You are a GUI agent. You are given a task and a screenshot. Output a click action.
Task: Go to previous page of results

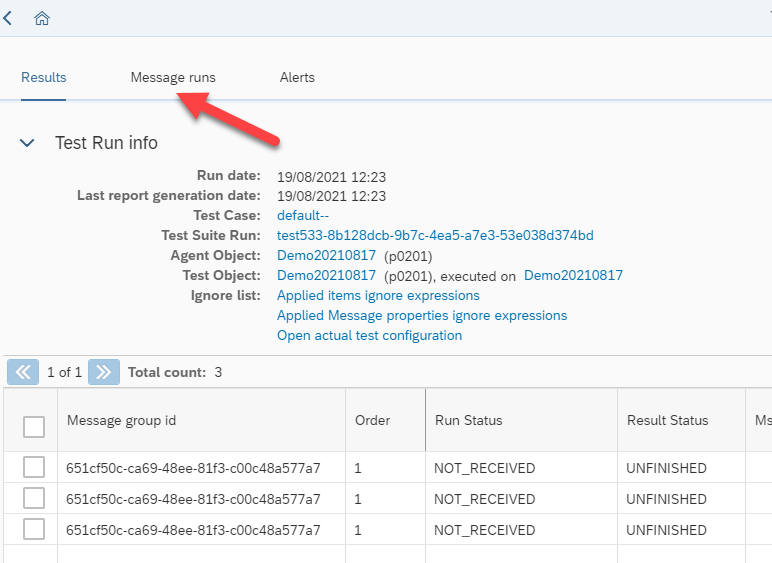(x=23, y=372)
